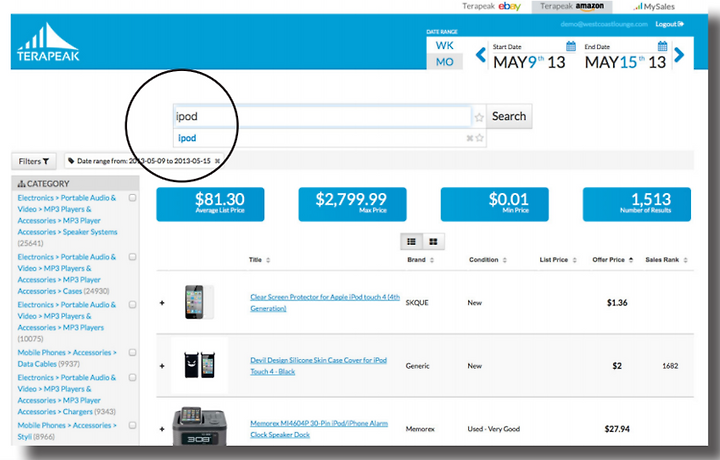The height and width of the screenshot is (460, 720).
Task: Open Data Cables category link
Action: point(67,358)
